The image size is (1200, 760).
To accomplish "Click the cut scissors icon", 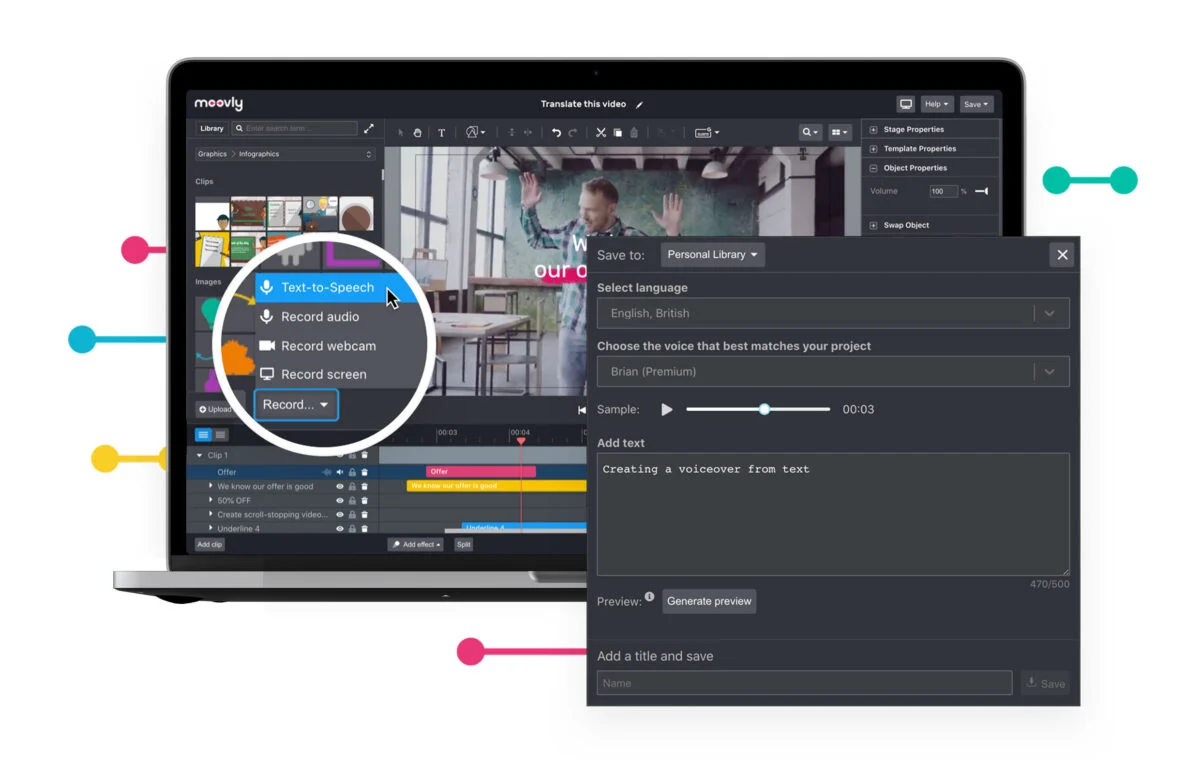I will click(x=601, y=132).
